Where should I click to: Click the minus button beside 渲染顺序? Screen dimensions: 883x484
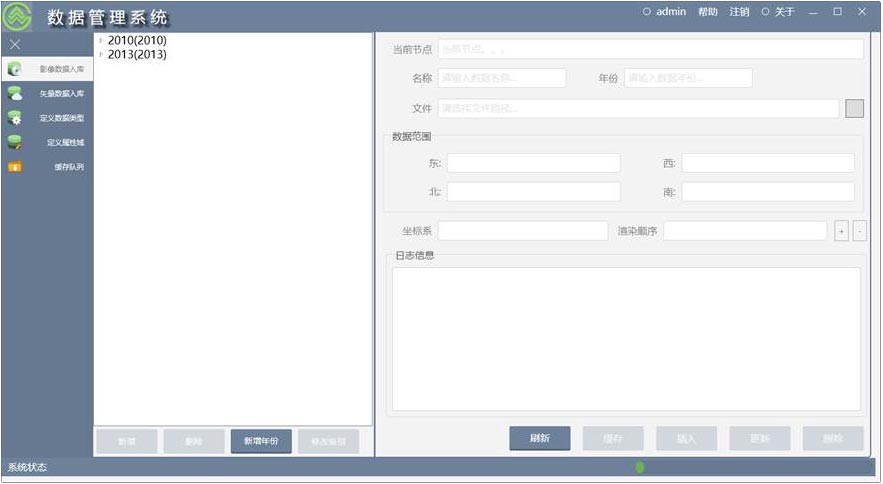coord(859,231)
